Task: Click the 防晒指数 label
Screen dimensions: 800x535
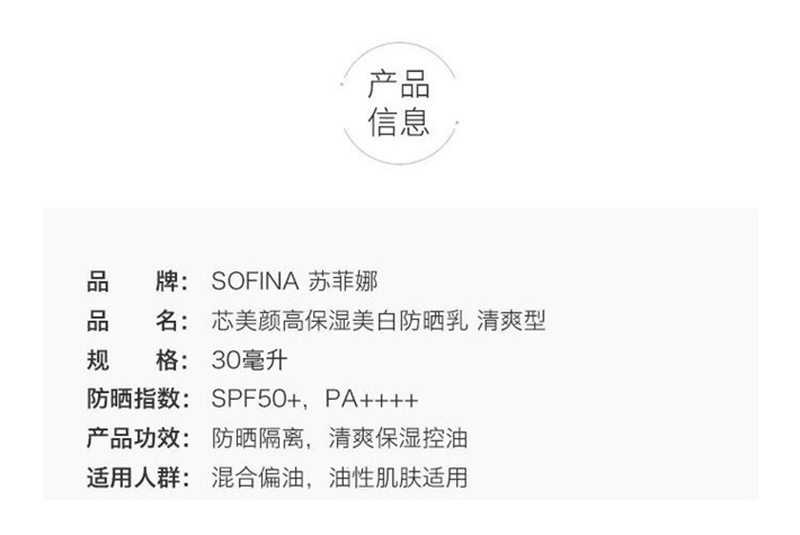Action: point(137,399)
